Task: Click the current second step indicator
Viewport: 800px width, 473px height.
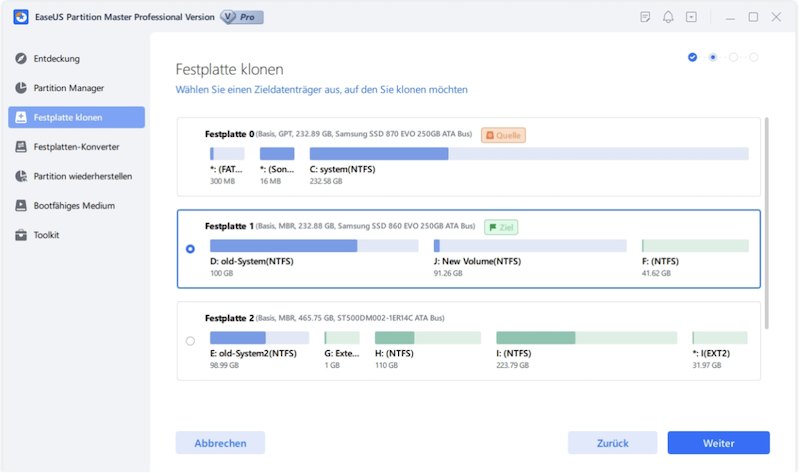Action: (x=713, y=57)
